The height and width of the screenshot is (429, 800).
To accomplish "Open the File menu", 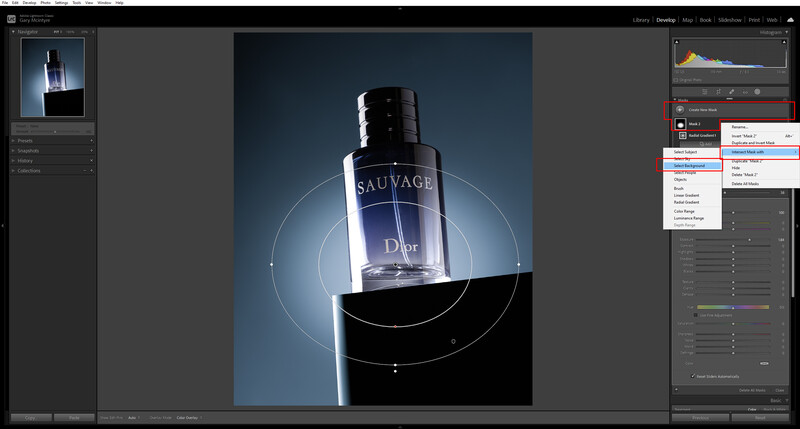I will coord(5,3).
